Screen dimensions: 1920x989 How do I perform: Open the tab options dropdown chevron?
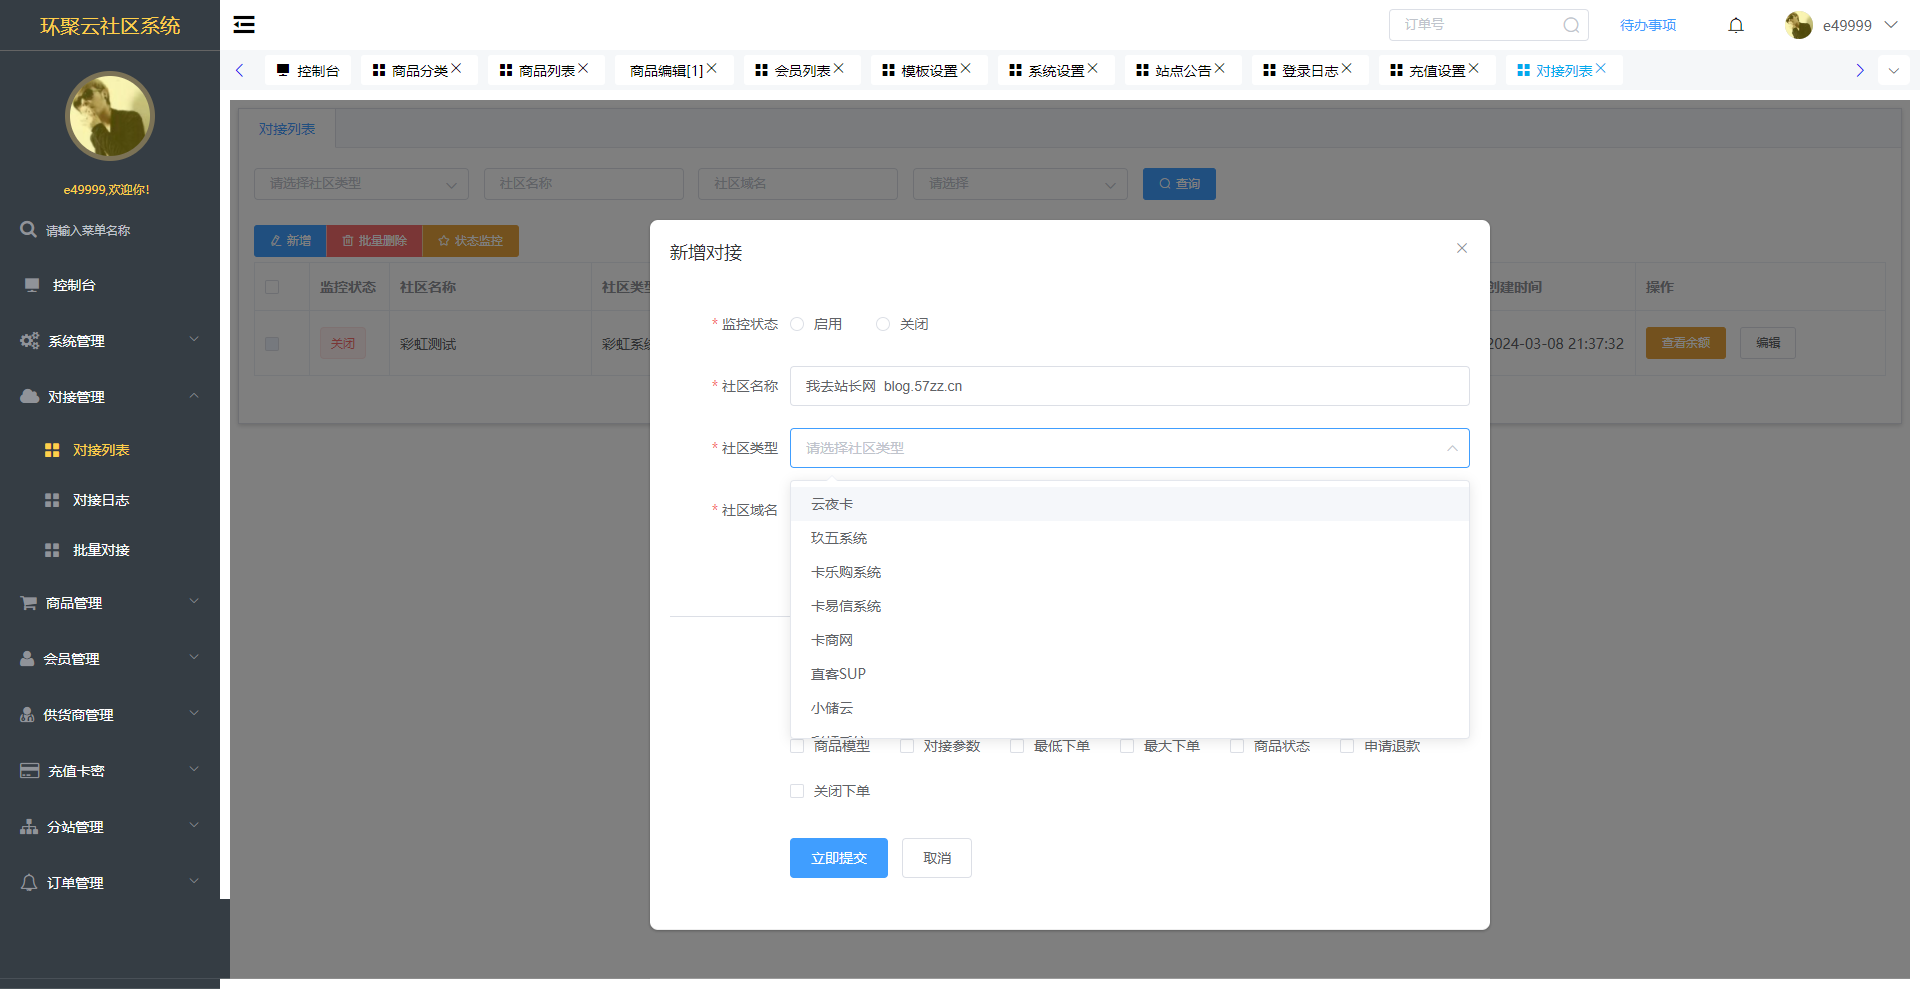(1894, 70)
